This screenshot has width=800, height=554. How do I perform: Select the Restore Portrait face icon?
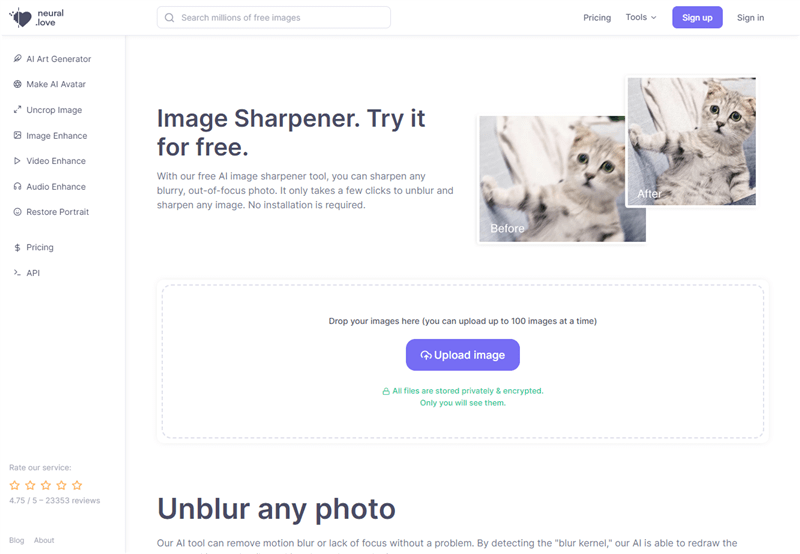coord(17,212)
